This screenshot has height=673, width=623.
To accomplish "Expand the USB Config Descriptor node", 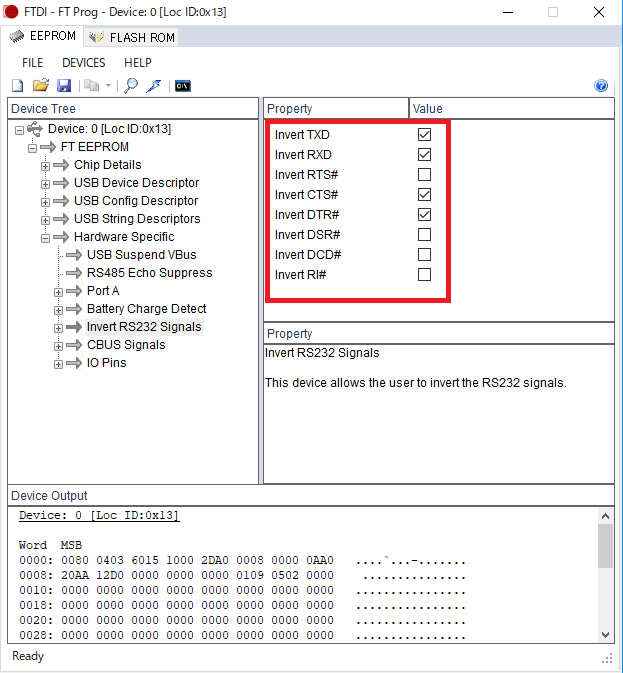I will coord(45,202).
